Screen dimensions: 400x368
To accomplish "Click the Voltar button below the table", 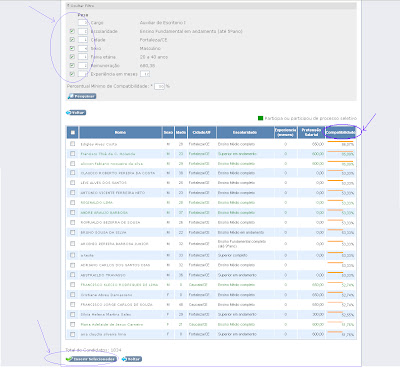I will tap(132, 359).
